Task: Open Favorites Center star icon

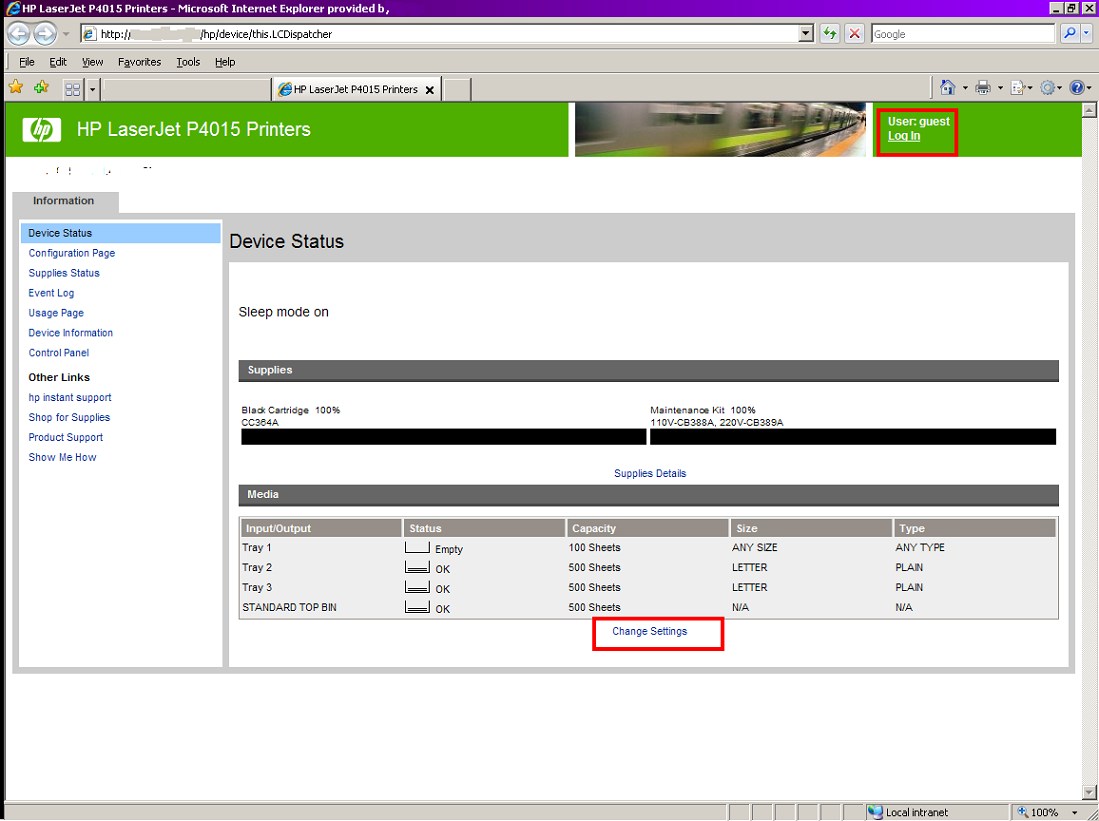Action: point(16,88)
